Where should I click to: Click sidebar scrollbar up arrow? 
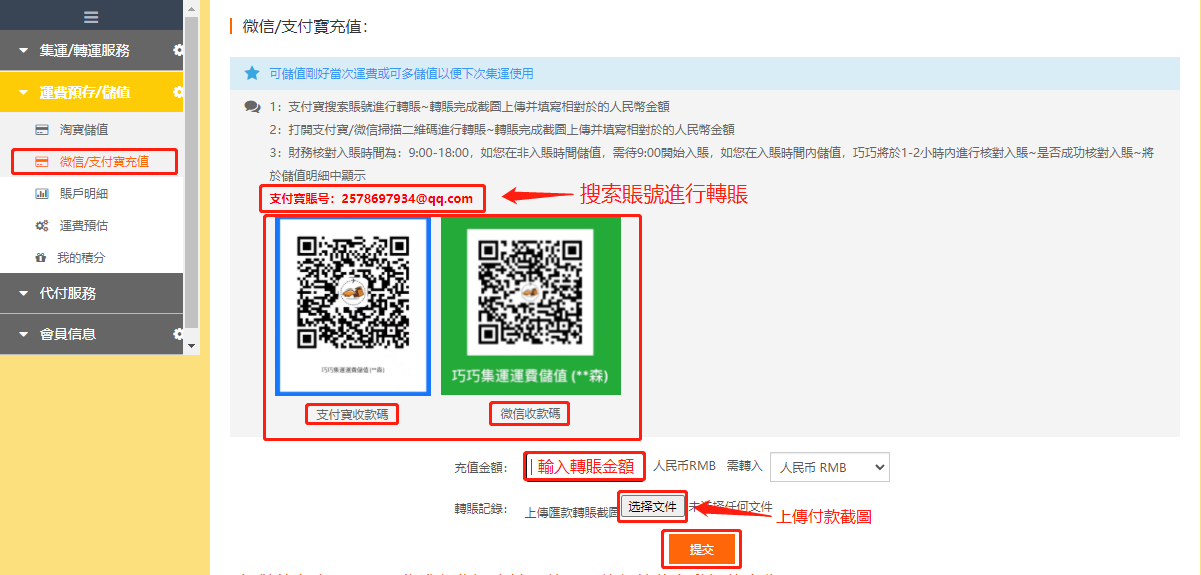click(x=192, y=6)
